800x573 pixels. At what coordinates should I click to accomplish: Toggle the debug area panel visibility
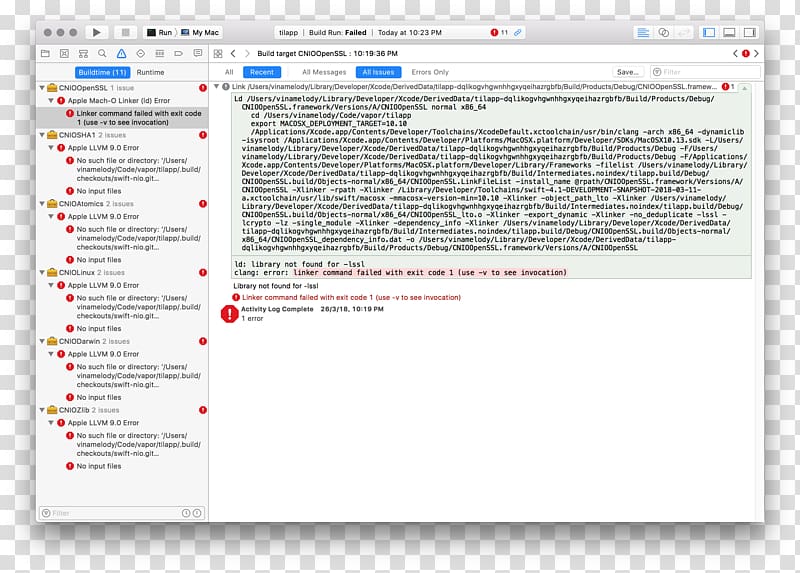[x=729, y=32]
